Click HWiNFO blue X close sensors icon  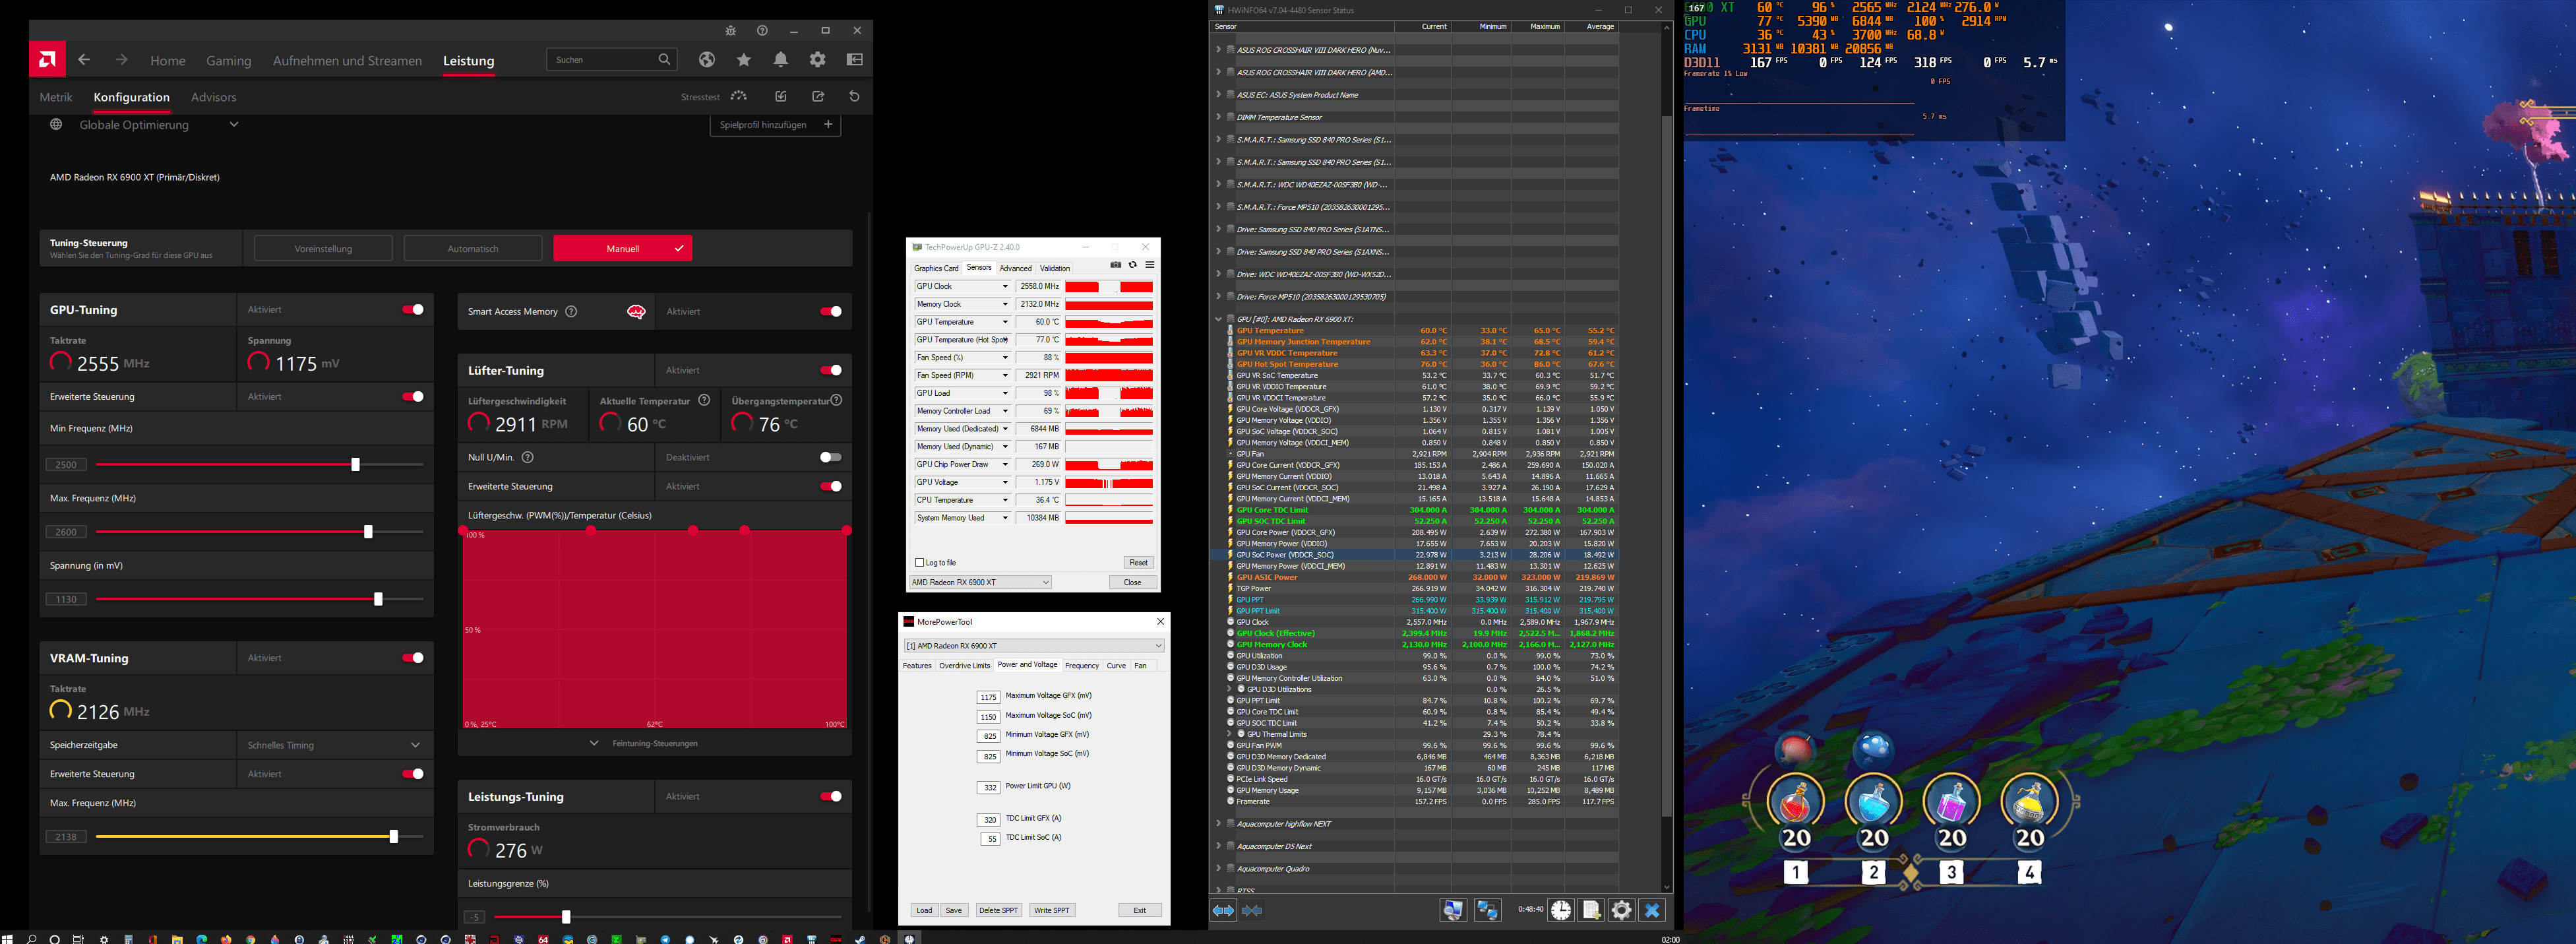click(1652, 910)
